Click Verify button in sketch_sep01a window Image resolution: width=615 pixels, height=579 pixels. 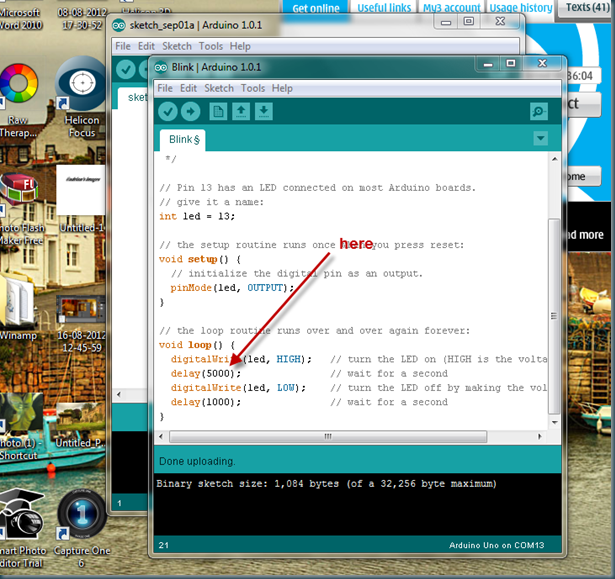click(126, 70)
